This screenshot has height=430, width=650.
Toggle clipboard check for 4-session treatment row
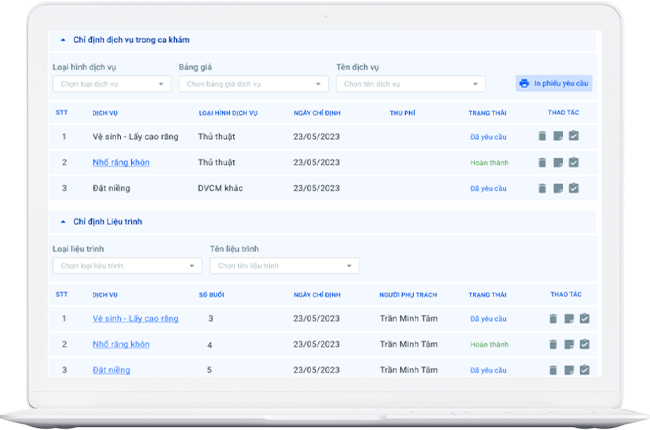tap(584, 345)
